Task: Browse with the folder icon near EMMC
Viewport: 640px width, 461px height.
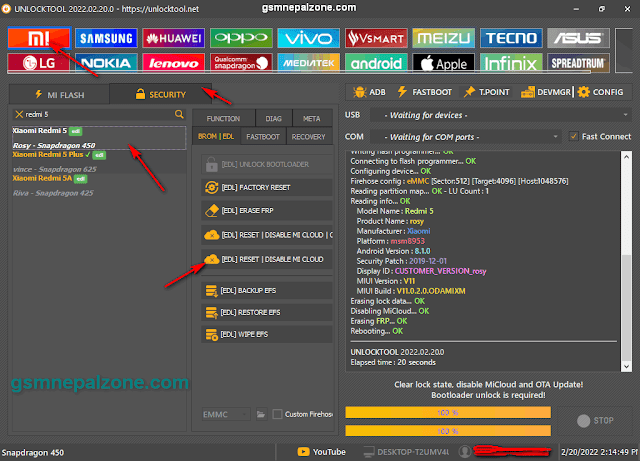Action: [261, 414]
